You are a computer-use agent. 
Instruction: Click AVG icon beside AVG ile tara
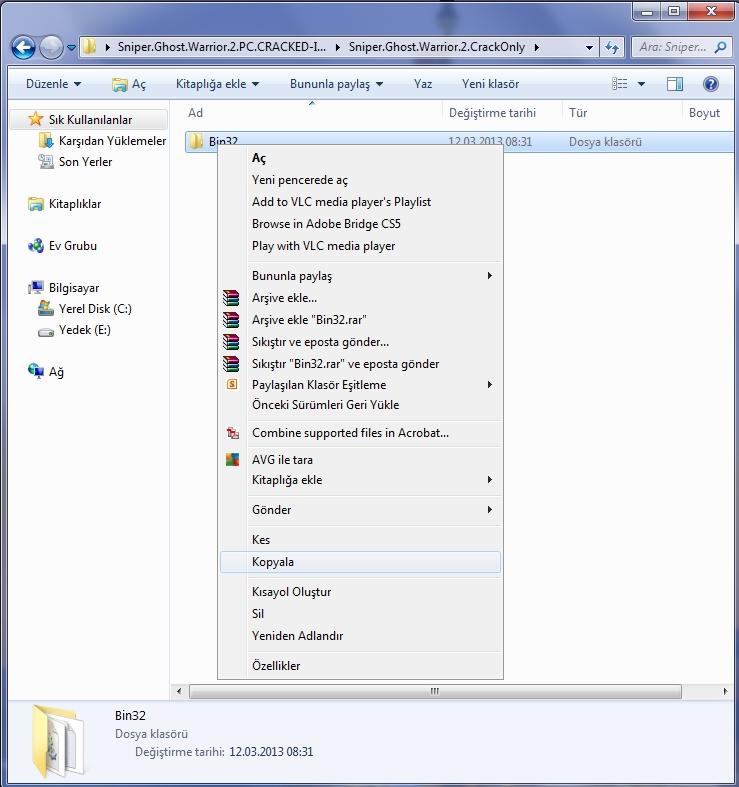pyautogui.click(x=232, y=459)
